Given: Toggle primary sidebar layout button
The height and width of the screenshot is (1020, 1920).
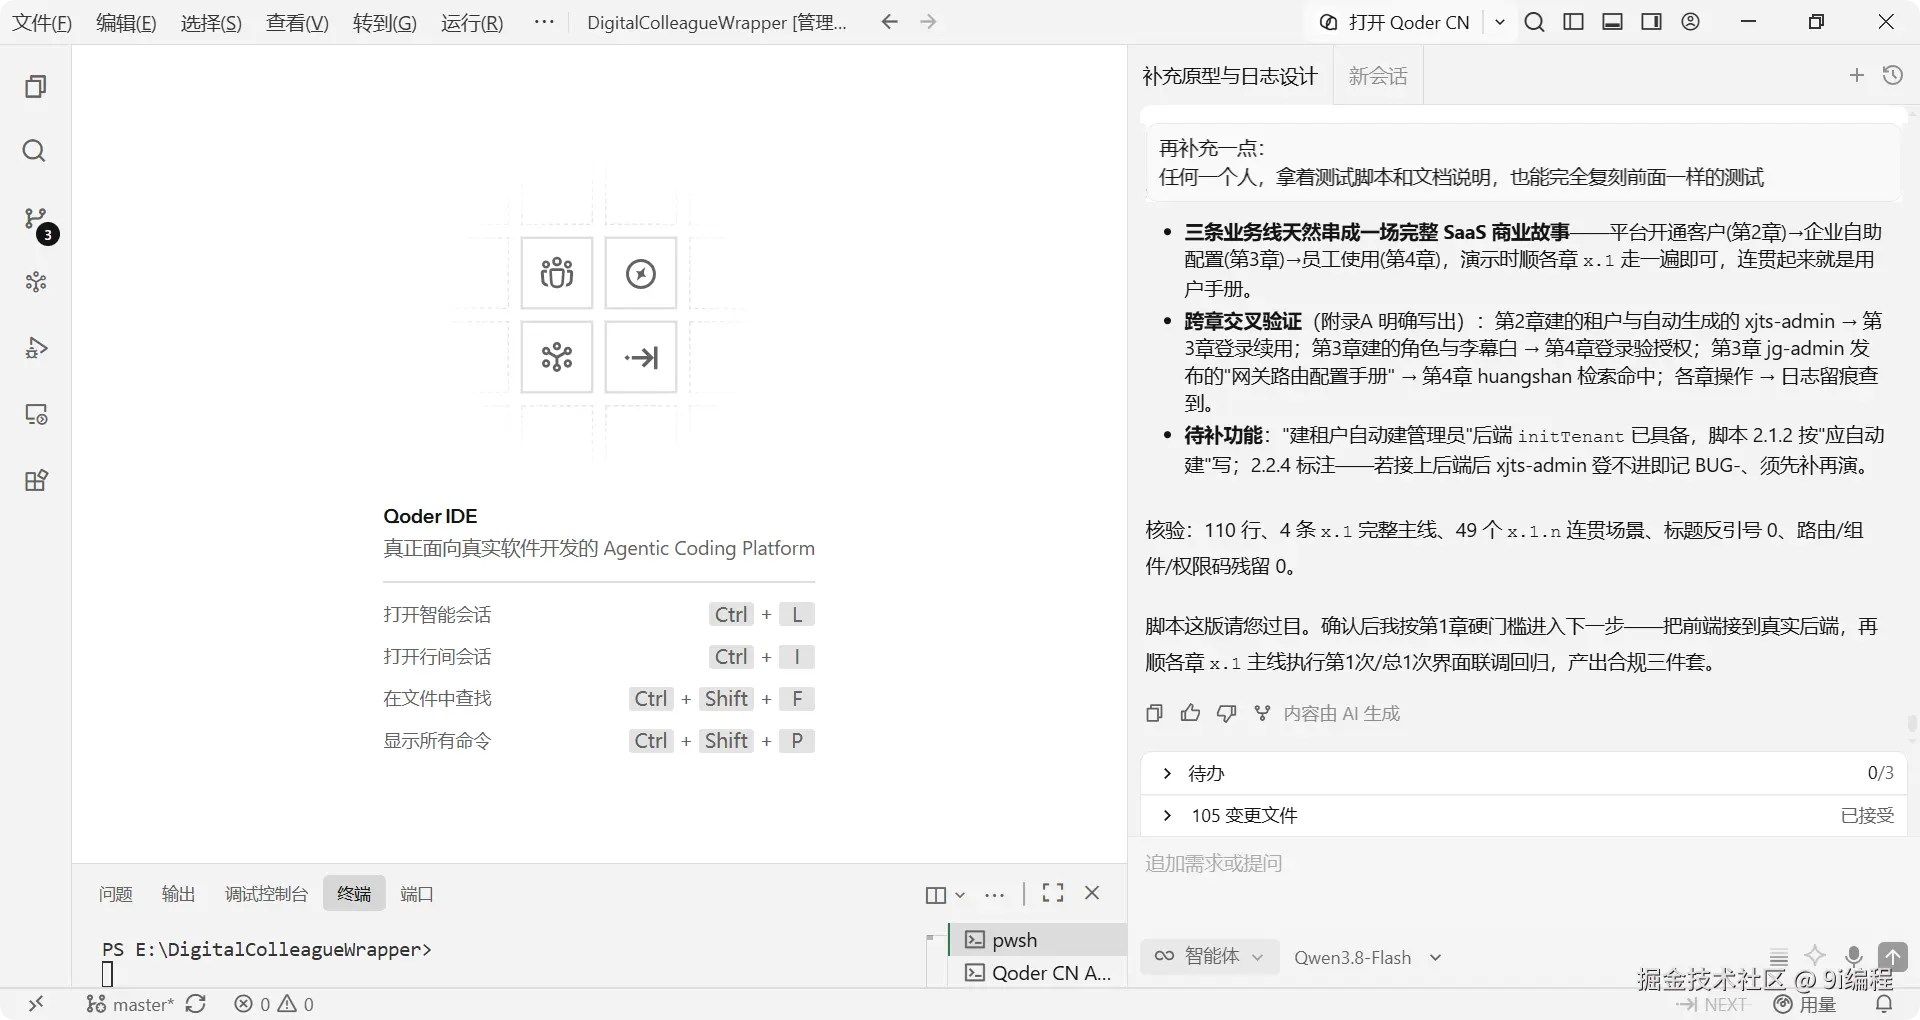Looking at the screenshot, I should [x=1573, y=22].
